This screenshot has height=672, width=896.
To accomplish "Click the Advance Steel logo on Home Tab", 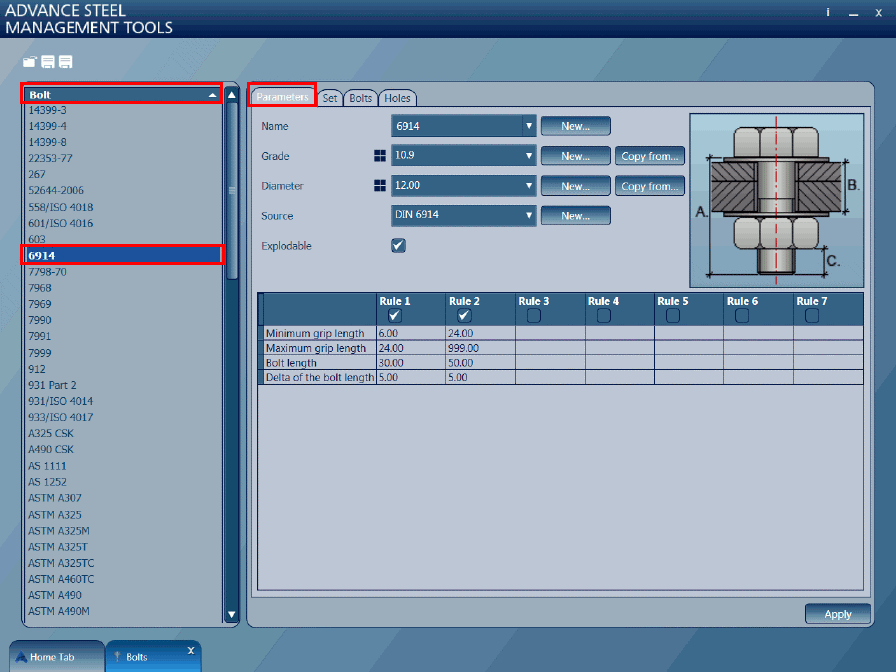I will coord(21,657).
